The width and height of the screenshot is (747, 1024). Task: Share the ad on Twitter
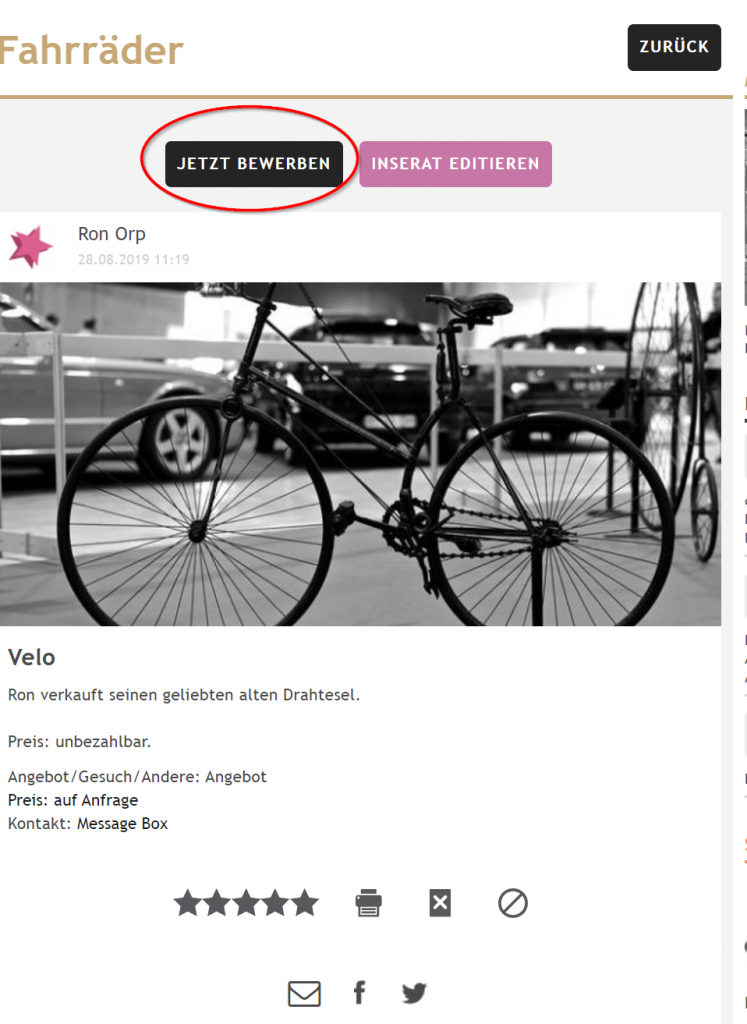(414, 994)
